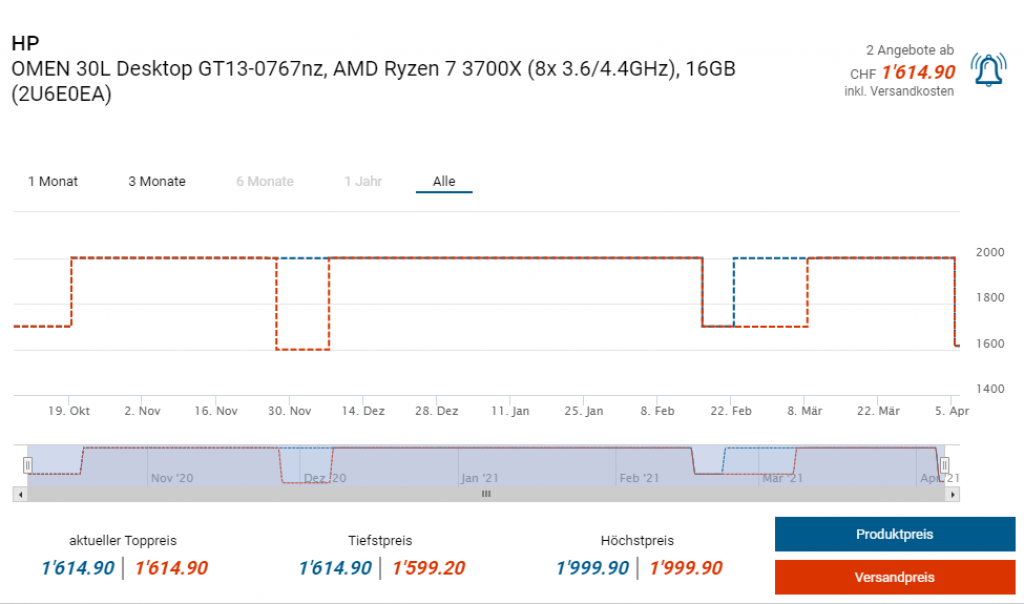
Task: Click the CHF 1'614.90 offer price
Action: (x=918, y=72)
